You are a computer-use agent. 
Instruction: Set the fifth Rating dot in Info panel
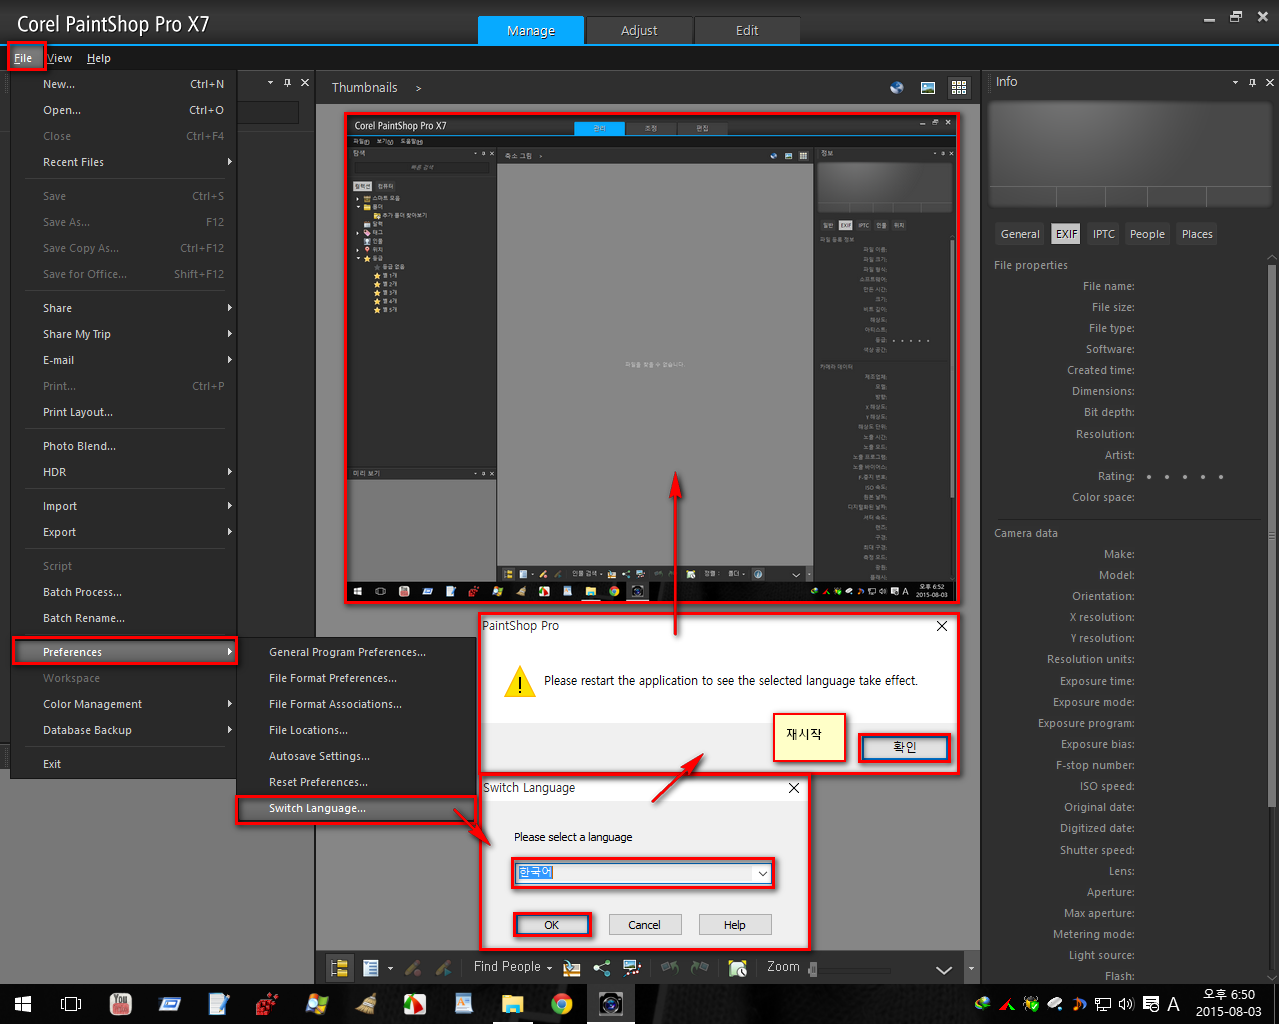click(x=1221, y=477)
